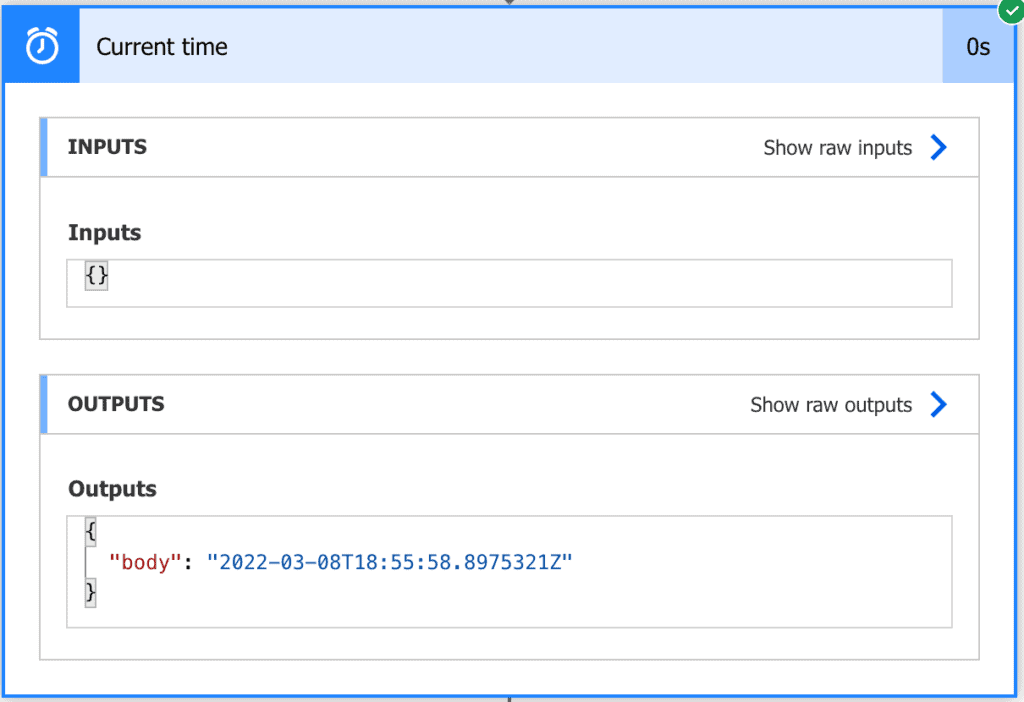The height and width of the screenshot is (702, 1024).
Task: Click the empty braces icon in Inputs
Action: point(95,275)
